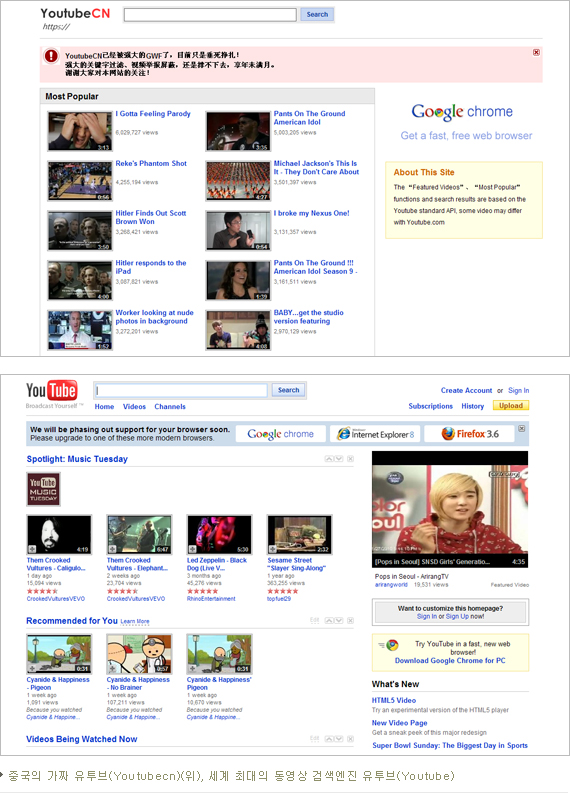Close the browser upgrade banner

[521, 428]
